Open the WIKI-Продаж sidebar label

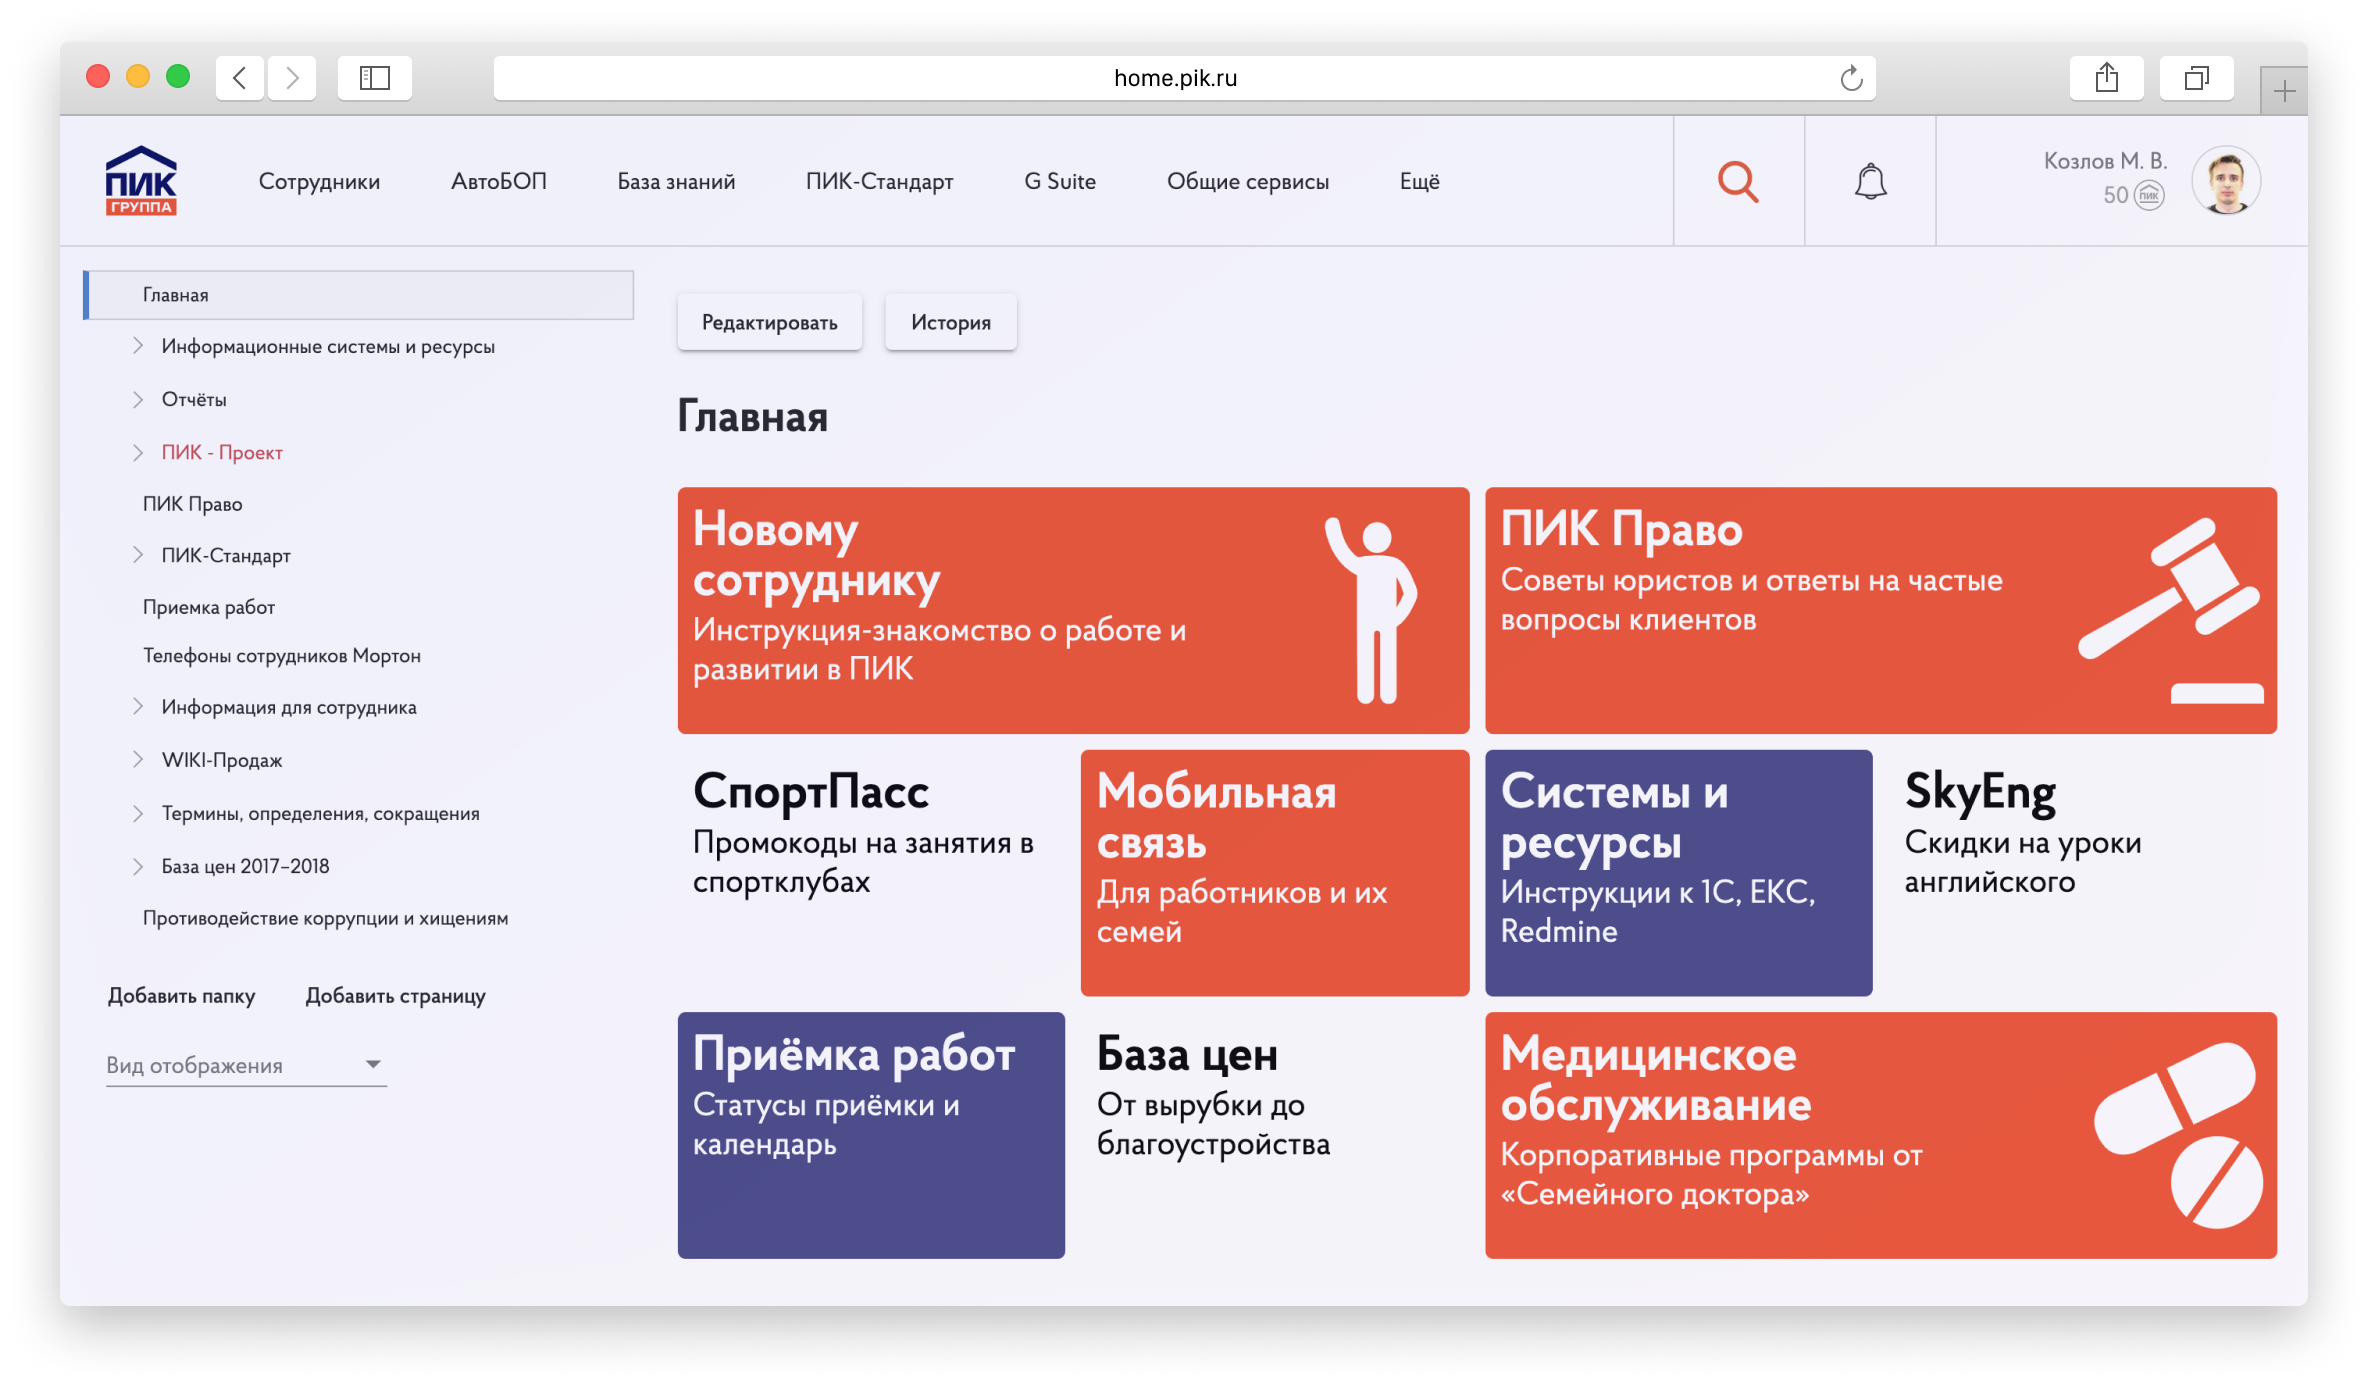pos(222,760)
